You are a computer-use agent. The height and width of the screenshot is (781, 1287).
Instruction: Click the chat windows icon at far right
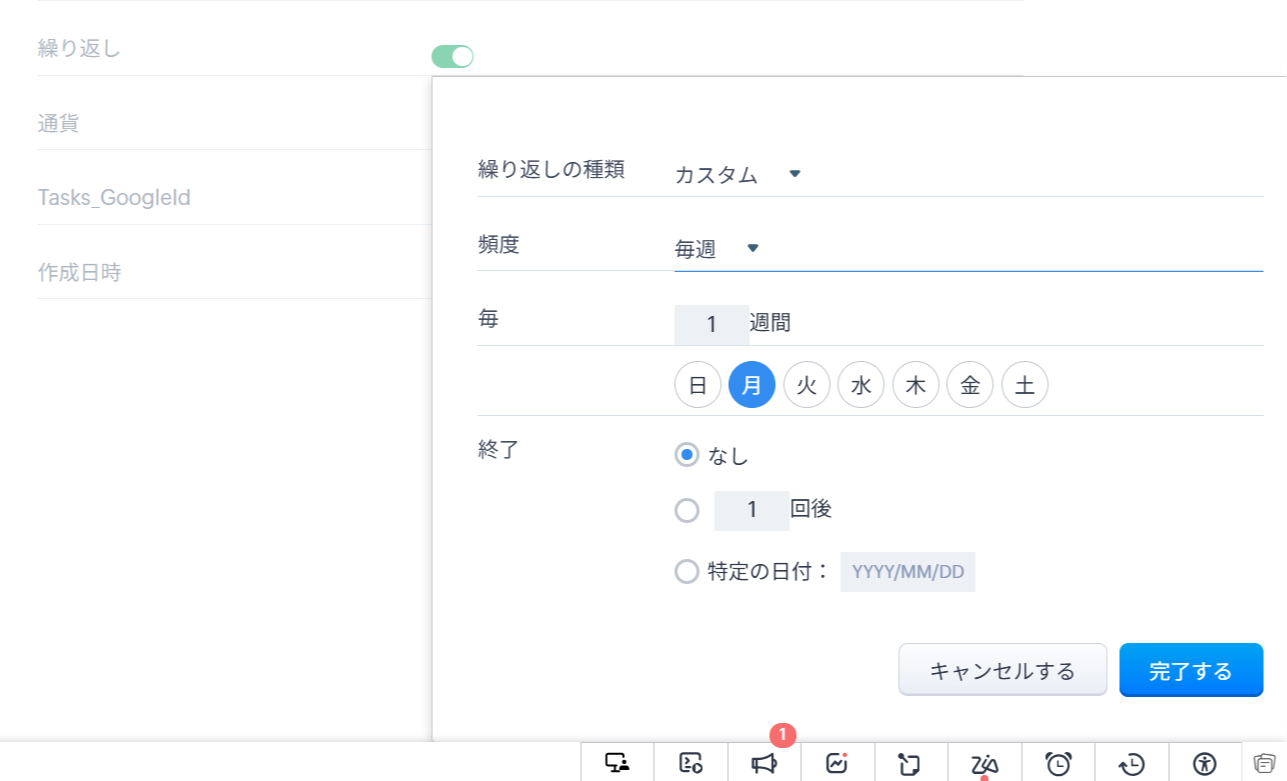(1265, 763)
